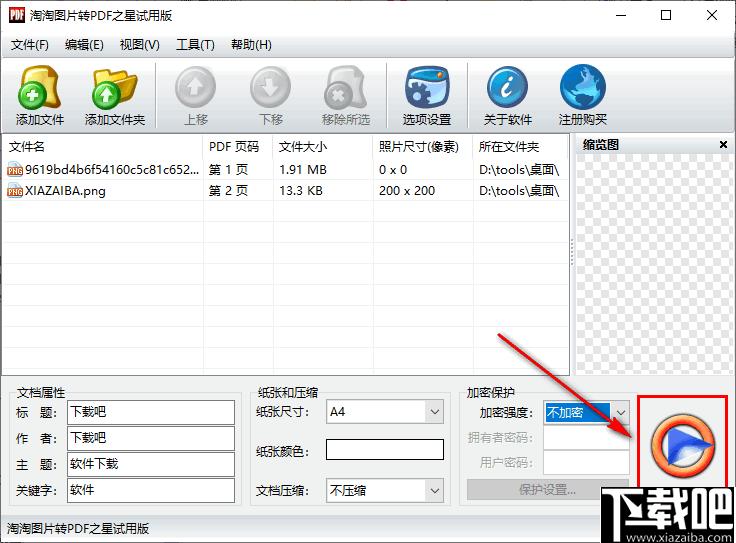Screen dimensions: 736x543
Task: Click the 1.91 MB size cell
Action: (303, 170)
